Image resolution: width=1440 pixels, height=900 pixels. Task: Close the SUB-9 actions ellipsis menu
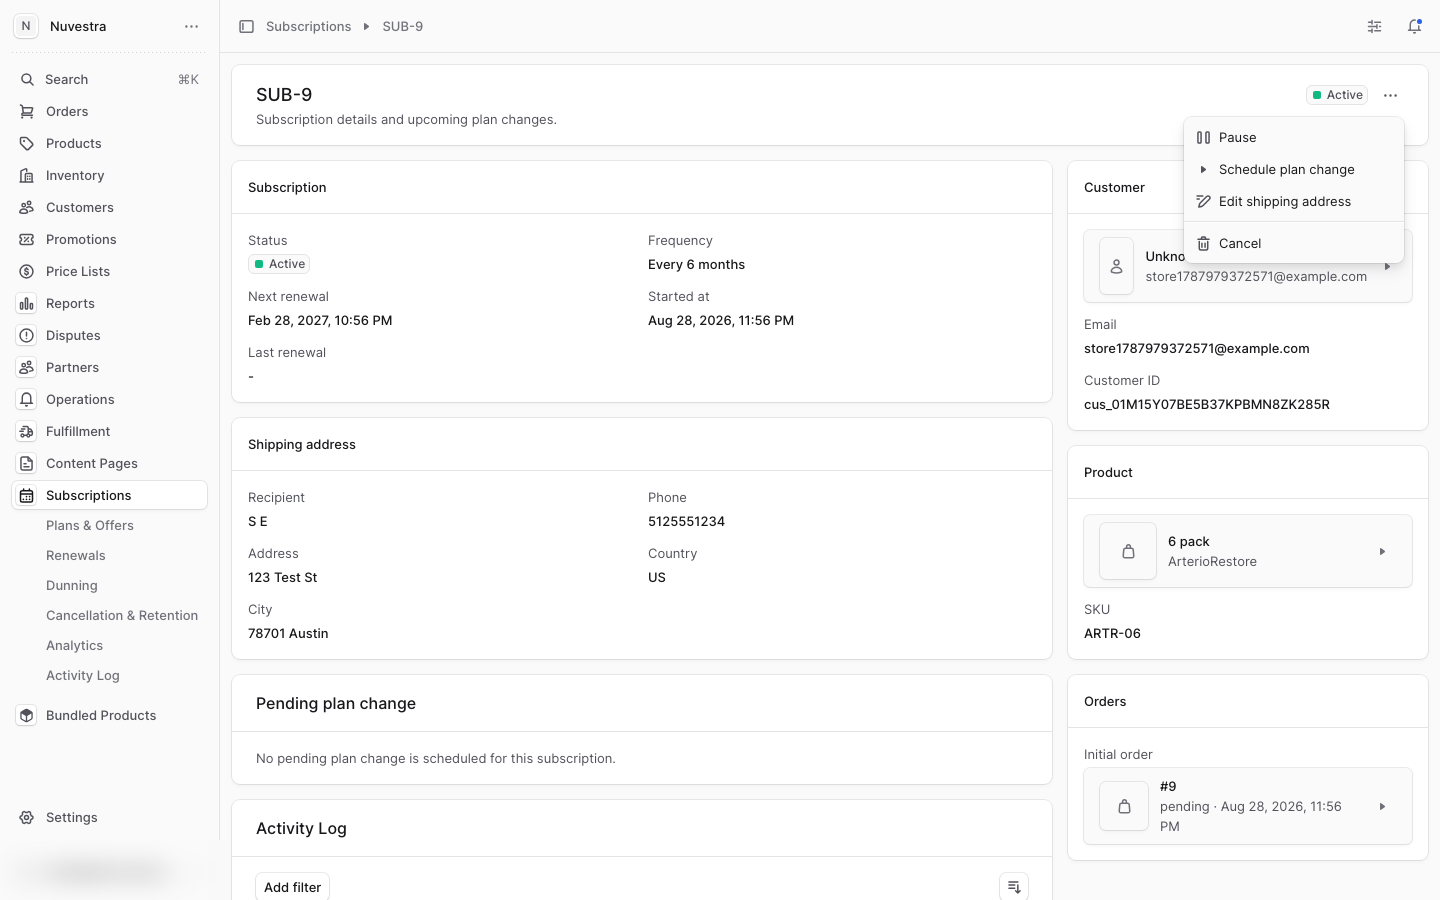pos(1390,95)
